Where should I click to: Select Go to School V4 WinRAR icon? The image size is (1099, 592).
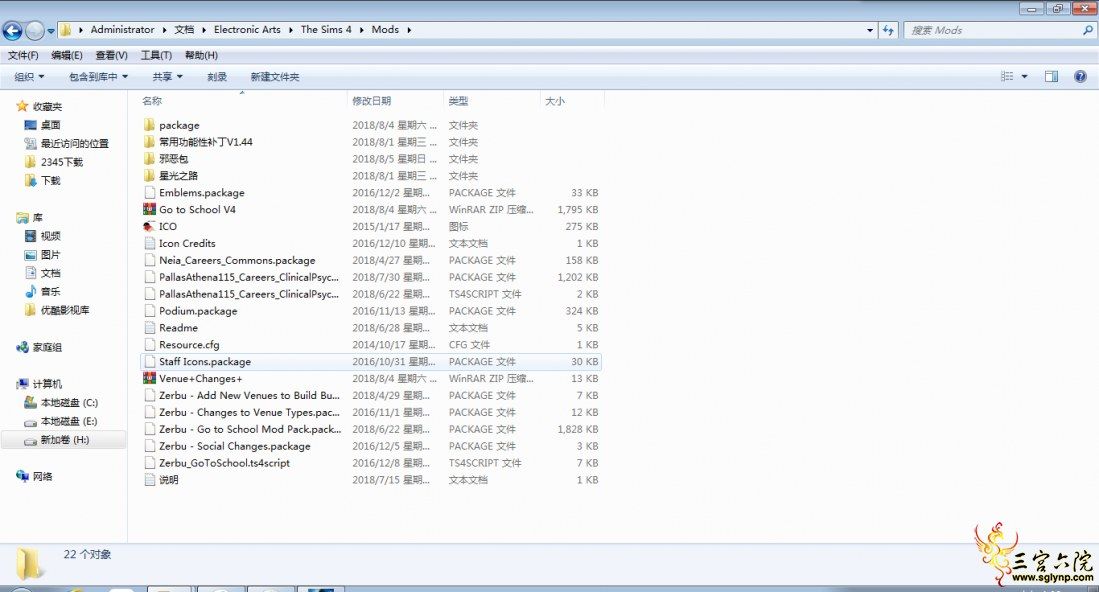(x=149, y=209)
